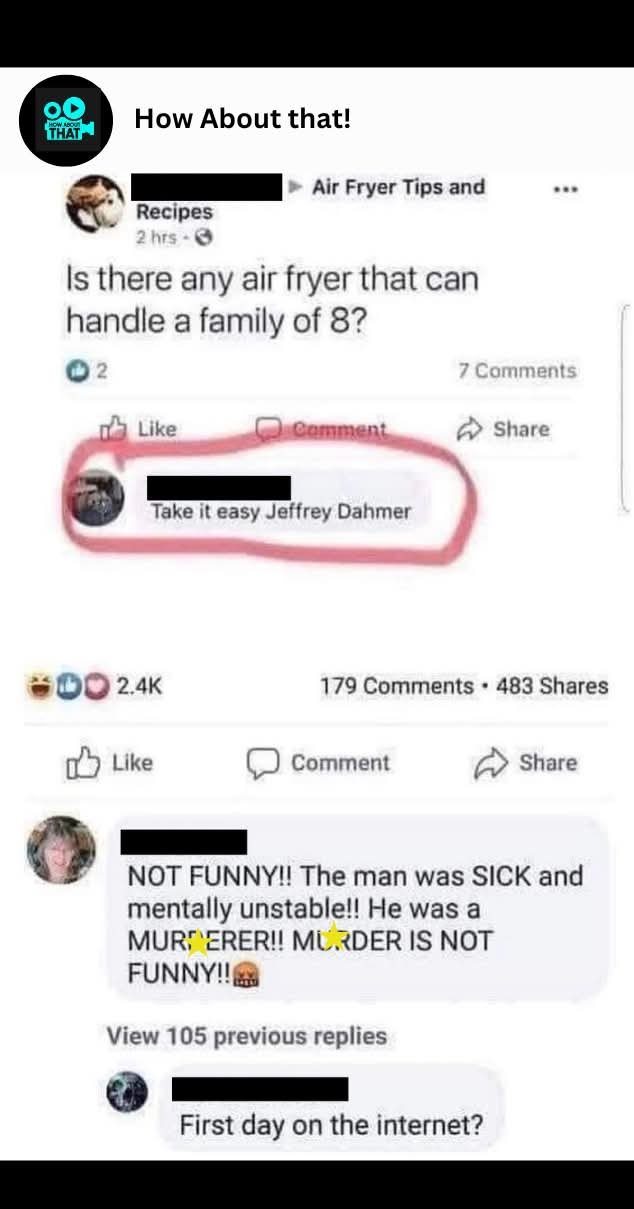Open the three-dot post options menu
The height and width of the screenshot is (1209, 634).
[567, 189]
